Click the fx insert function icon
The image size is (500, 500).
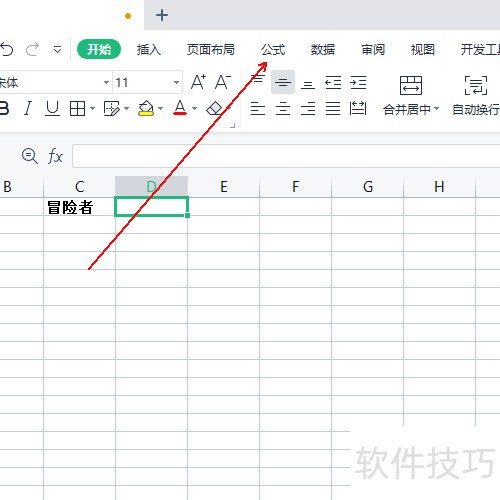point(55,156)
